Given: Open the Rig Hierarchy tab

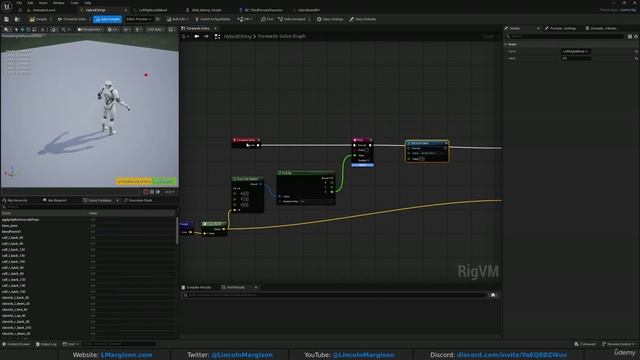Looking at the screenshot, I should pyautogui.click(x=15, y=200).
